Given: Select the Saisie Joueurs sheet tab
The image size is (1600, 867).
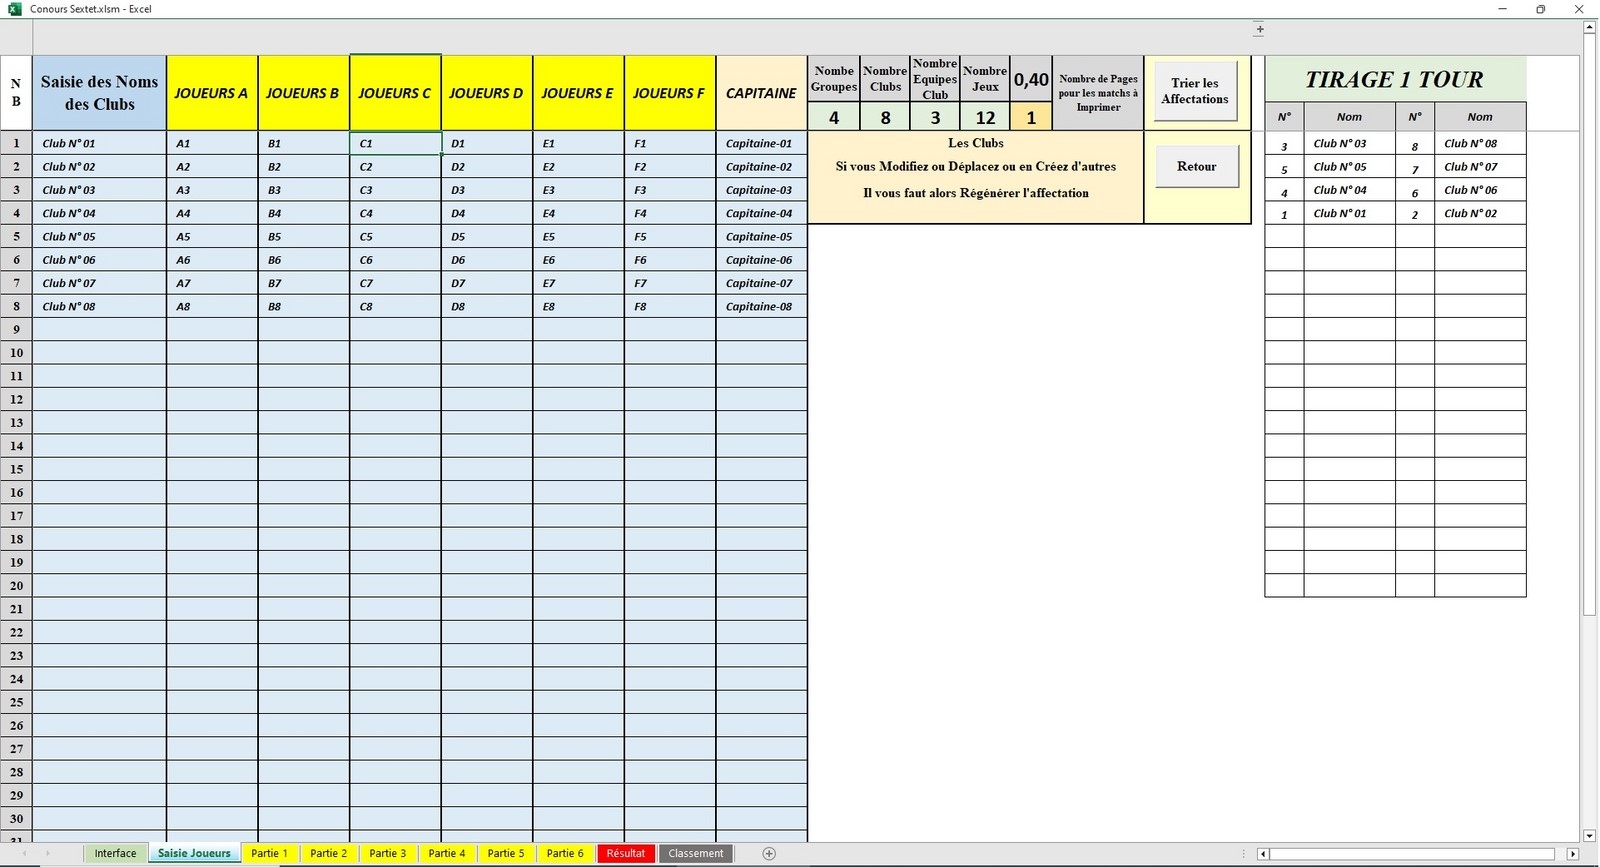Looking at the screenshot, I should pyautogui.click(x=194, y=853).
